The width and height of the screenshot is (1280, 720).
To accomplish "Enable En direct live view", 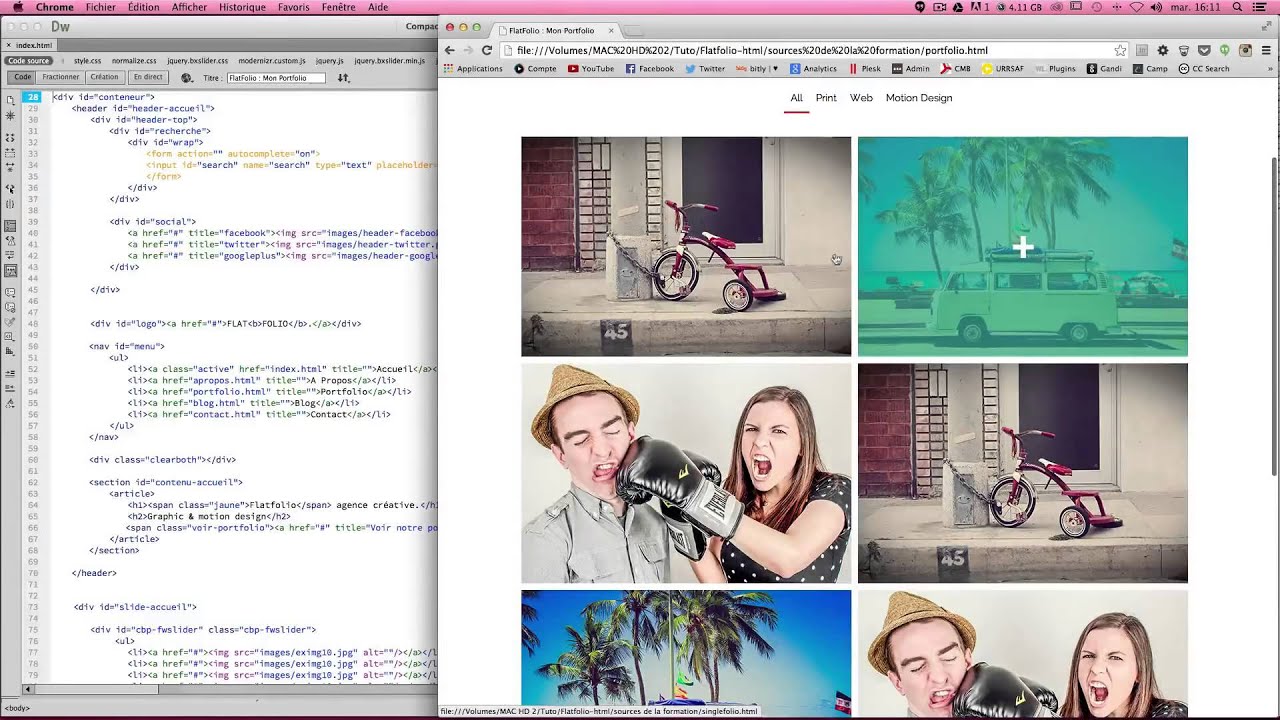I will click(x=148, y=77).
